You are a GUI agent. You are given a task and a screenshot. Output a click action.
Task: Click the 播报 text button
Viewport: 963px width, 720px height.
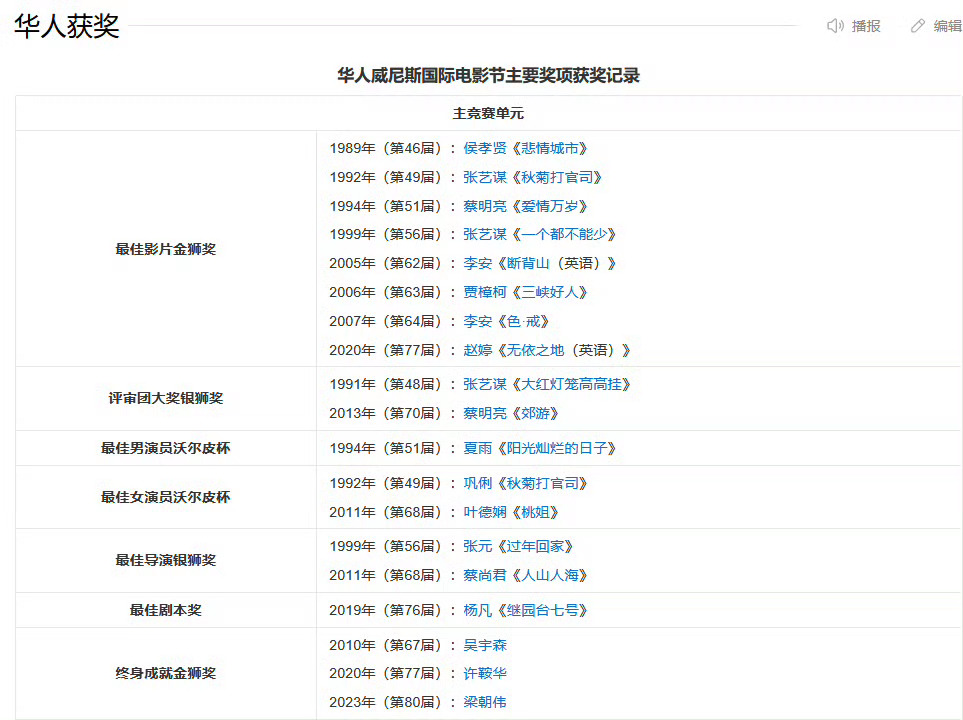click(866, 26)
